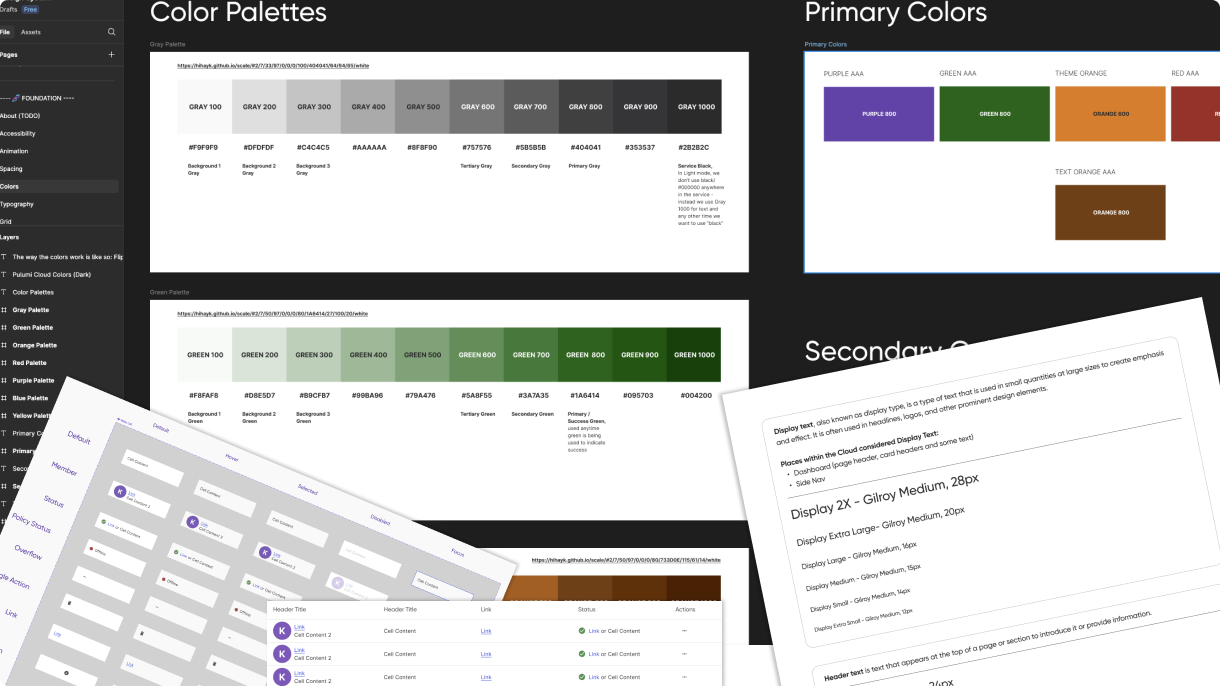Click frame icon beside Purple Palette layer
The height and width of the screenshot is (686, 1220).
coord(4,380)
